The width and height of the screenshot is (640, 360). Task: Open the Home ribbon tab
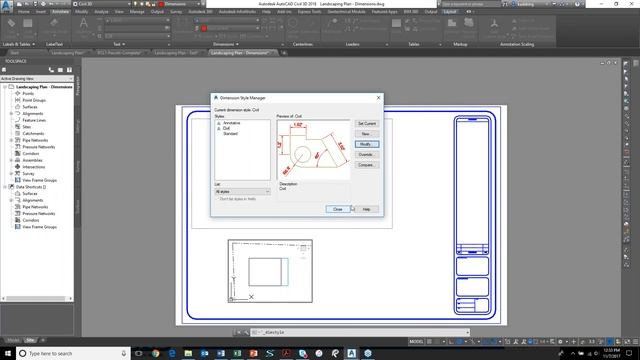(24, 12)
